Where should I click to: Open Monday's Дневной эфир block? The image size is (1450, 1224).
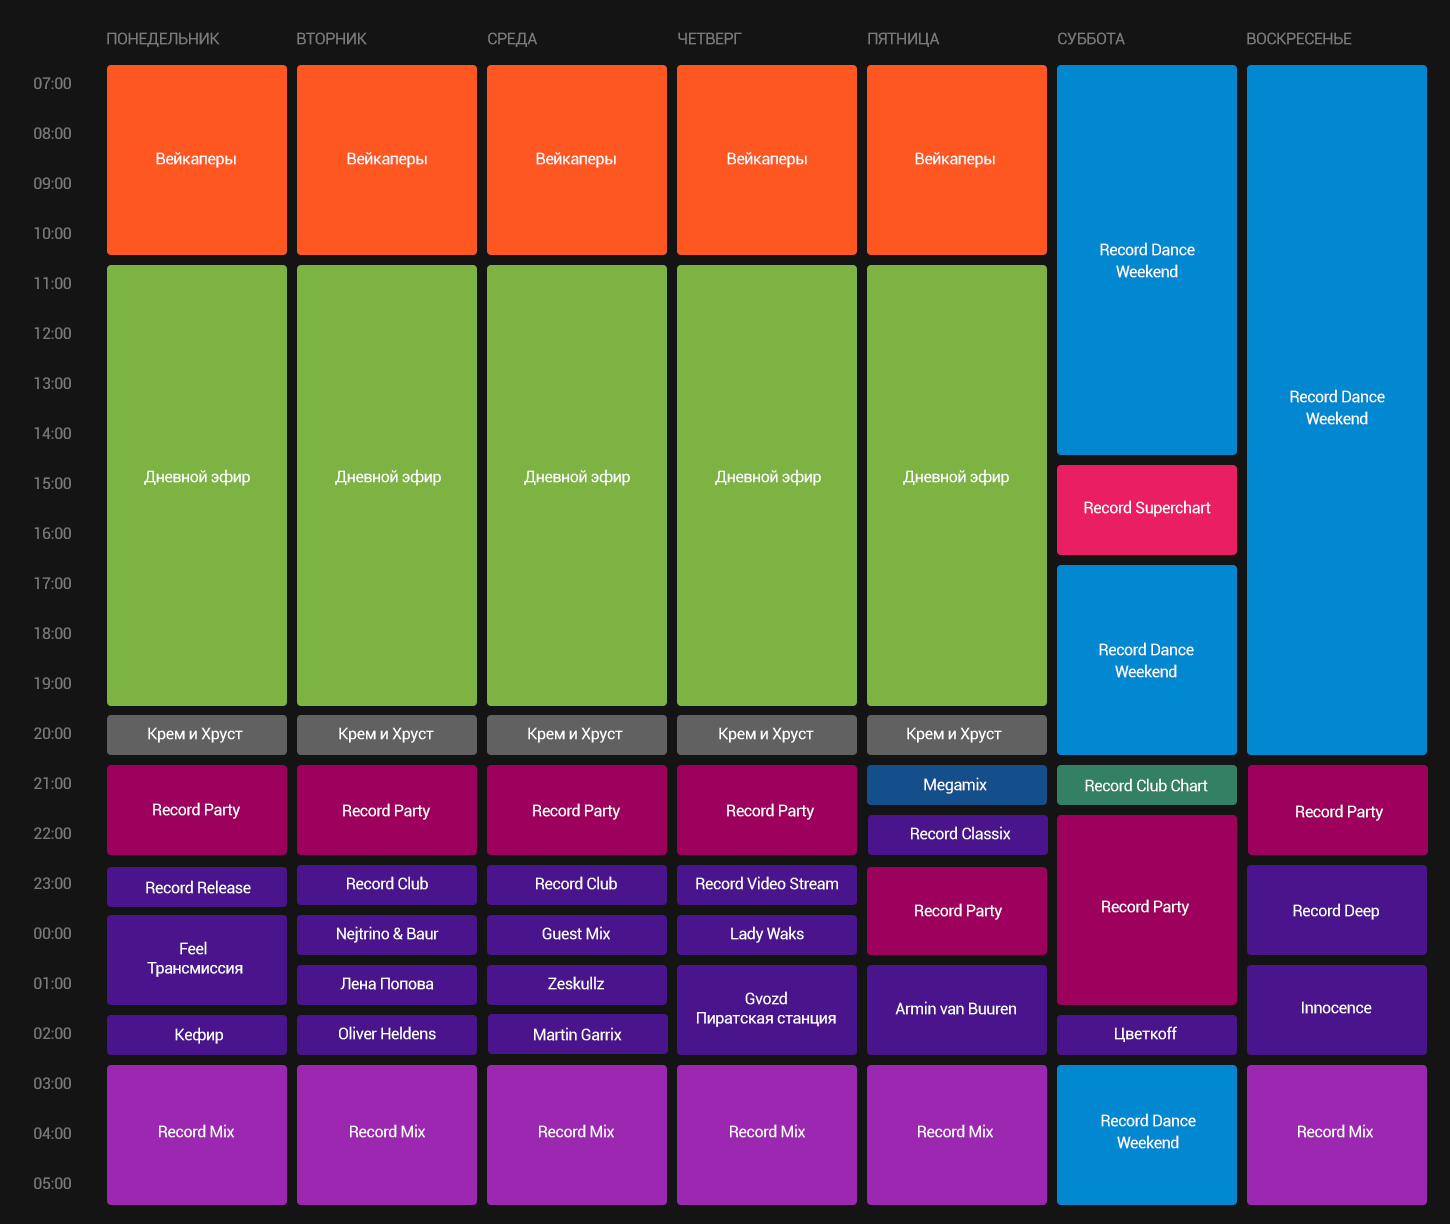[197, 485]
